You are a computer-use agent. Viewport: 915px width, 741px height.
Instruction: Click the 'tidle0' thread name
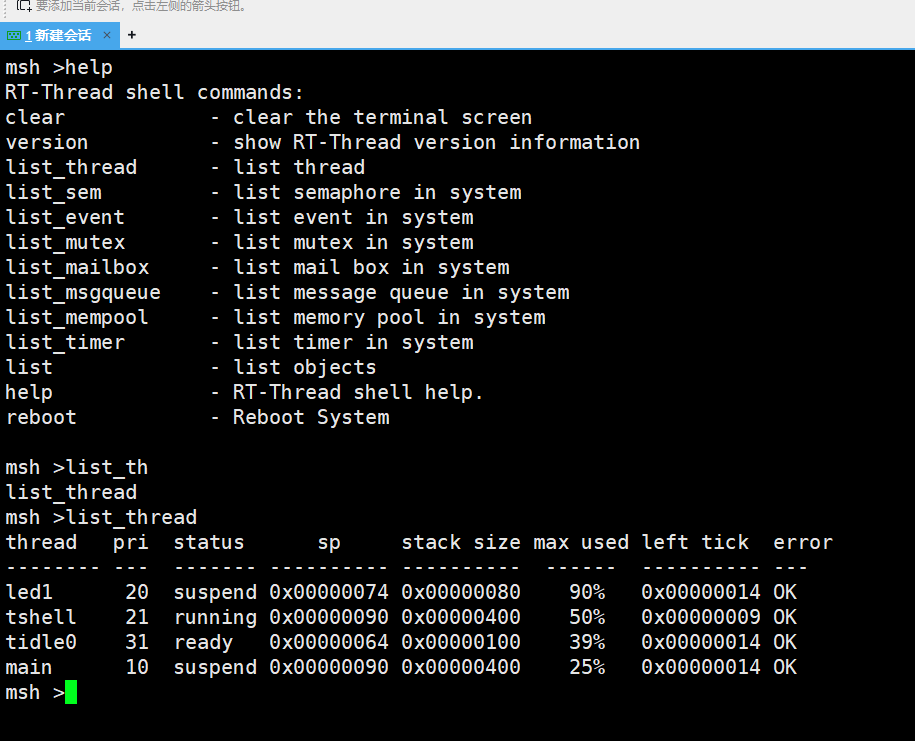click(x=41, y=642)
